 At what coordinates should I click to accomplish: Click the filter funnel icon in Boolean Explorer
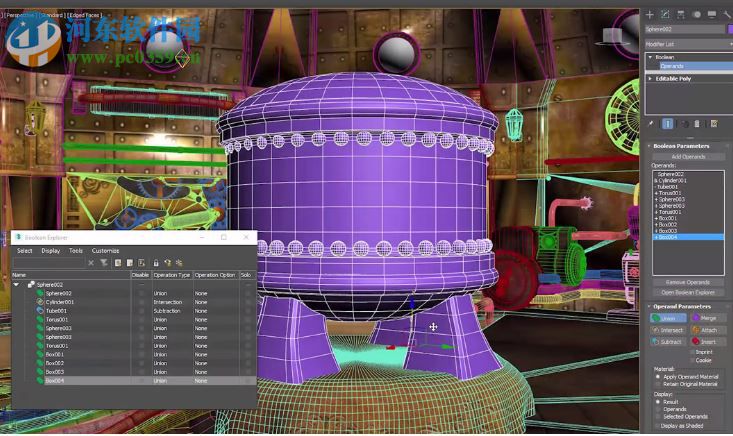[x=103, y=263]
